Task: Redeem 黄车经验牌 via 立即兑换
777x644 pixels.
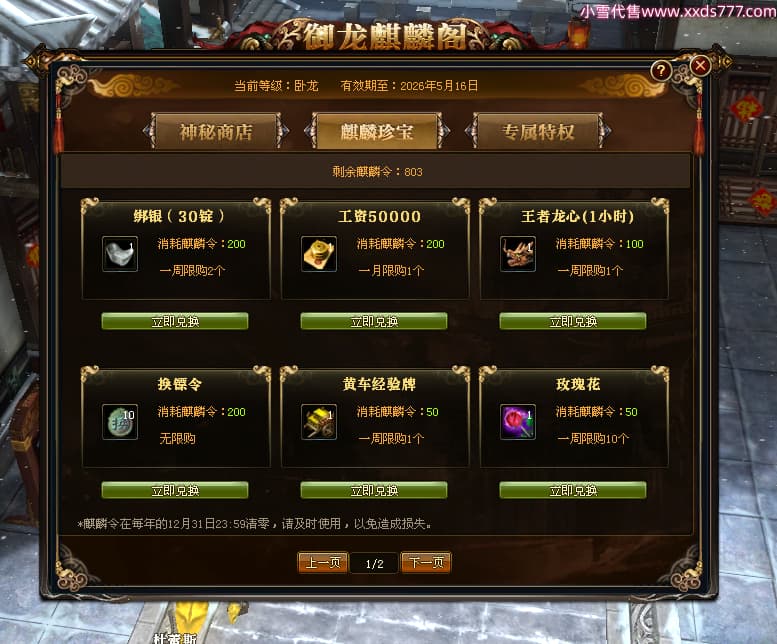Action: [374, 490]
